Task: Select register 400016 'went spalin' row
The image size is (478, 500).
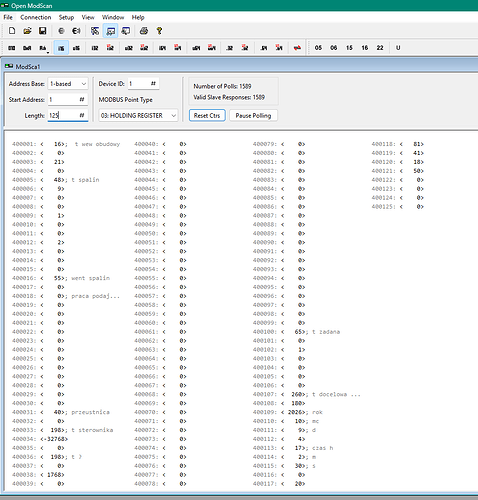Action: click(x=61, y=278)
